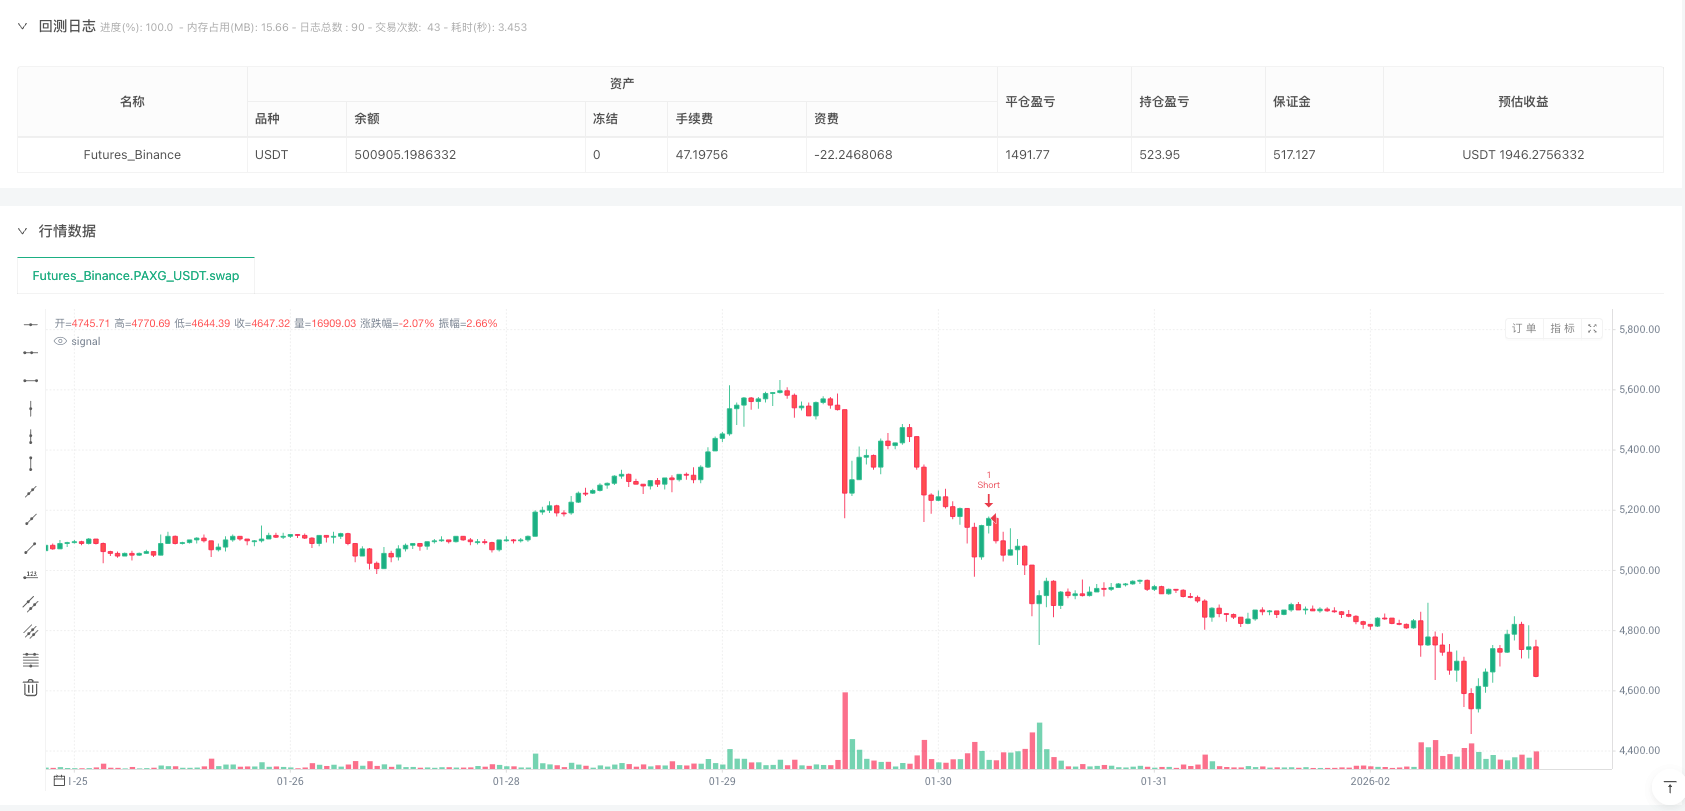Switch to the Futures_Binance.PAXG_USDT.swap tab

(136, 276)
